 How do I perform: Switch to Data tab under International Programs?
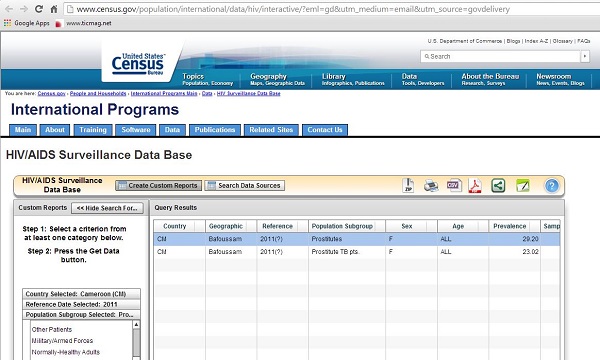coord(172,130)
